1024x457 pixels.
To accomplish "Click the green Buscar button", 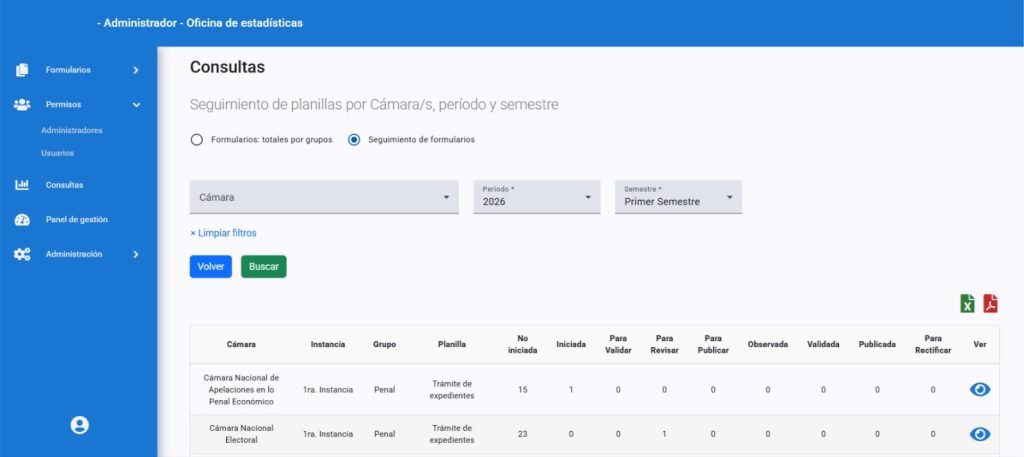I will click(264, 266).
